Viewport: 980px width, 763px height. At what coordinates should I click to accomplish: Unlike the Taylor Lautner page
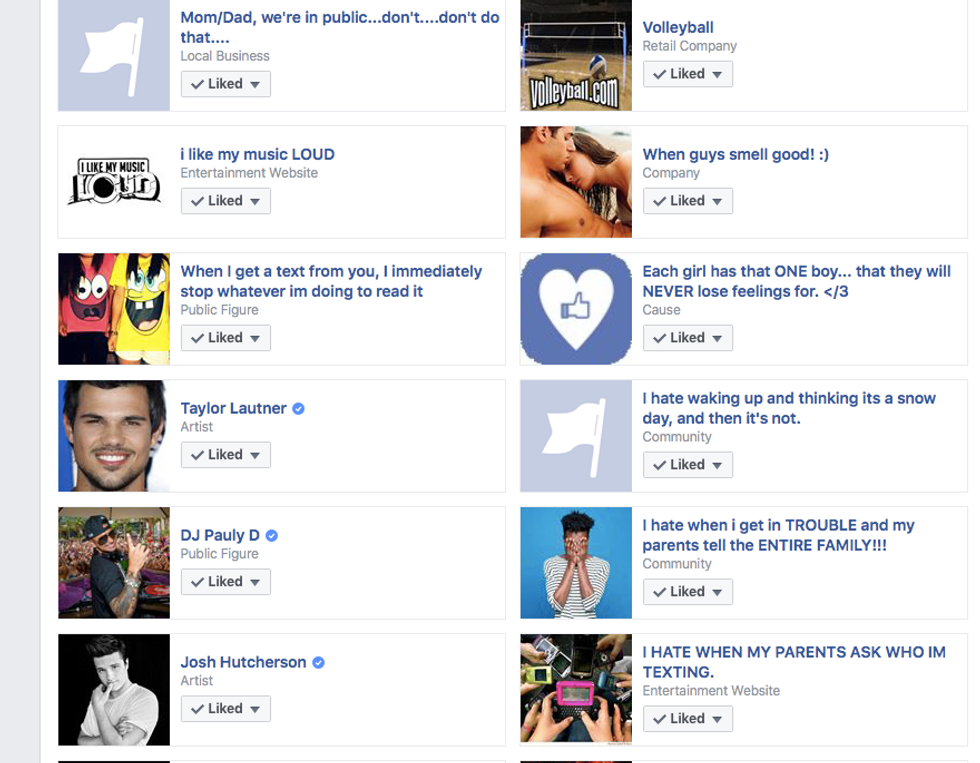pyautogui.click(x=226, y=455)
